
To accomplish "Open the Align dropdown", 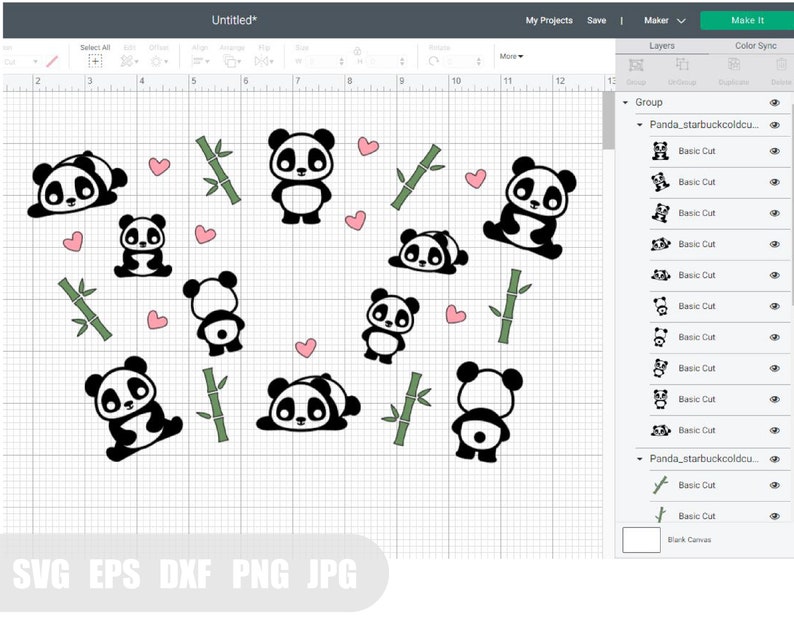I will coord(201,61).
